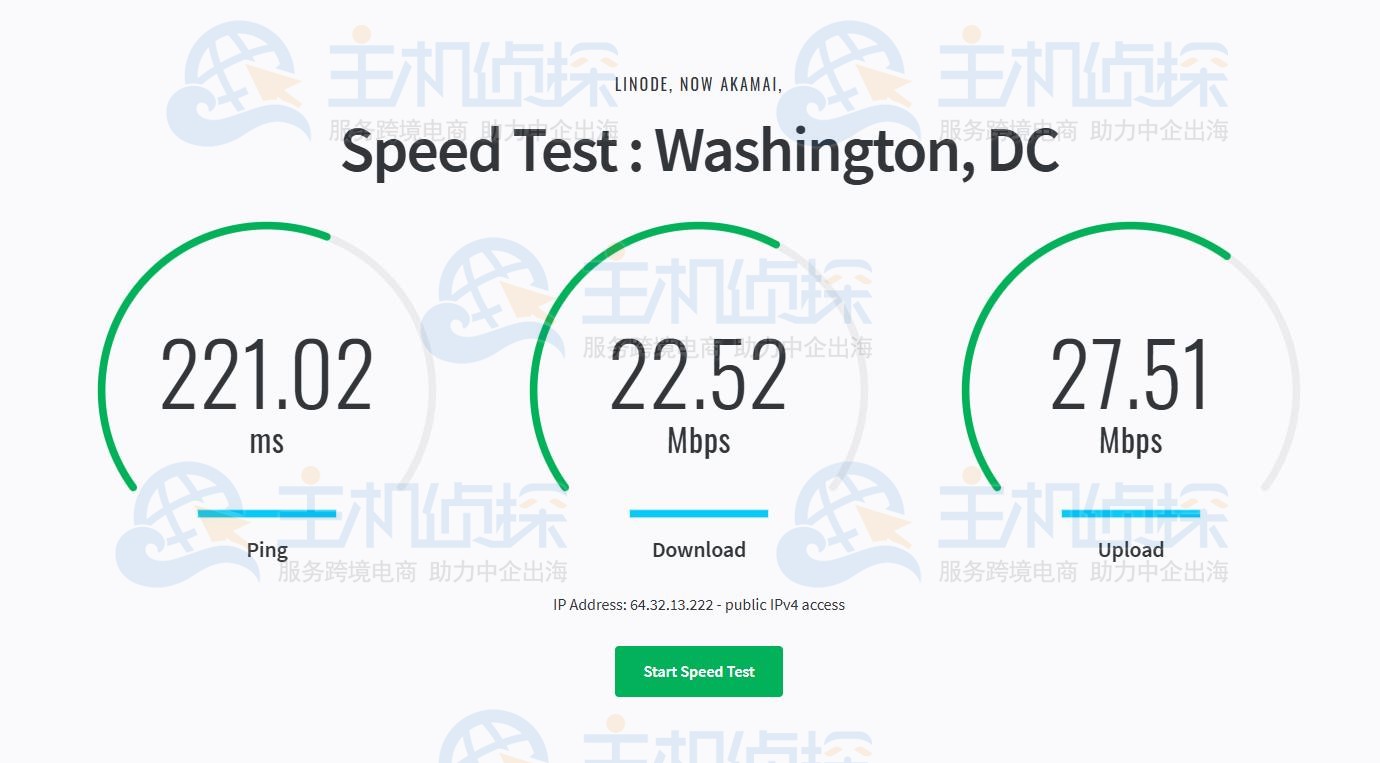Image resolution: width=1380 pixels, height=763 pixels.
Task: Click the LINODE, NOW AKAMAI text
Action: (698, 85)
